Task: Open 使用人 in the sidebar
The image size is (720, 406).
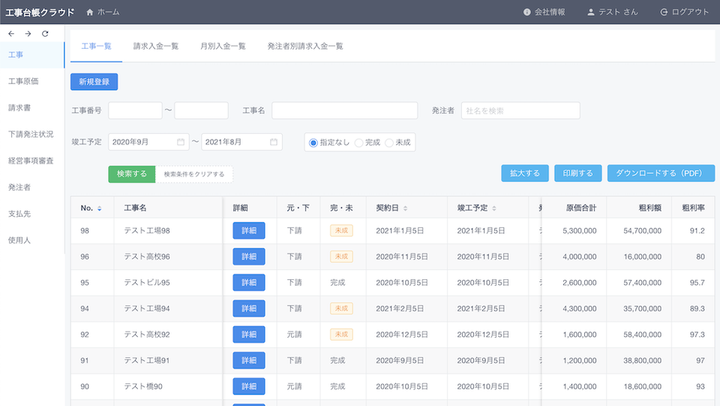Action: (32, 240)
